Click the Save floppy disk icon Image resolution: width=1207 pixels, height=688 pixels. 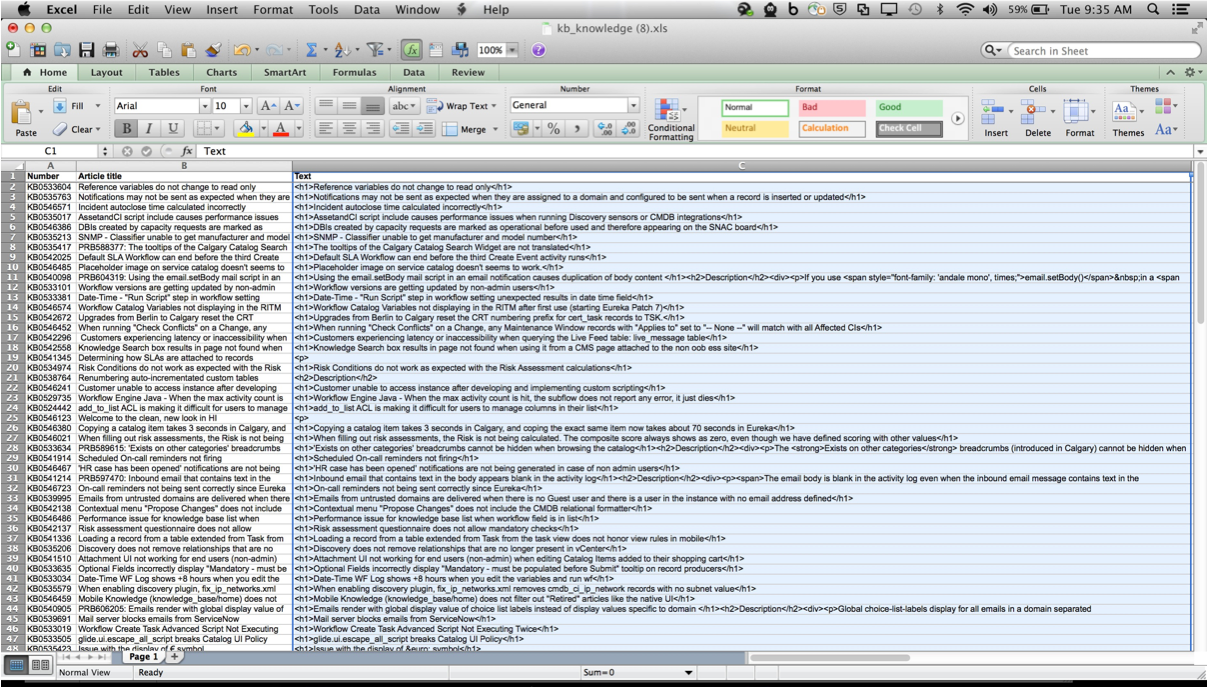(x=87, y=50)
